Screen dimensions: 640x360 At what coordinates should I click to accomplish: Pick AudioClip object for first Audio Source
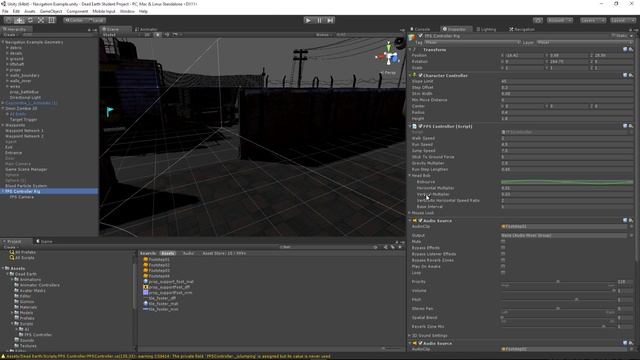coord(631,227)
